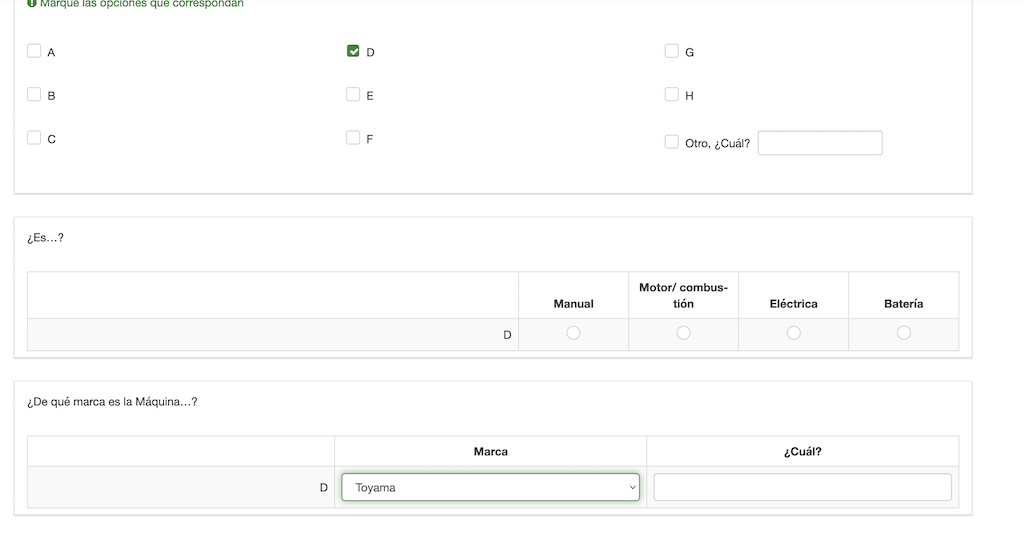Open the Marca dropdown showing Toyama
The width and height of the screenshot is (1024, 537).
490,487
